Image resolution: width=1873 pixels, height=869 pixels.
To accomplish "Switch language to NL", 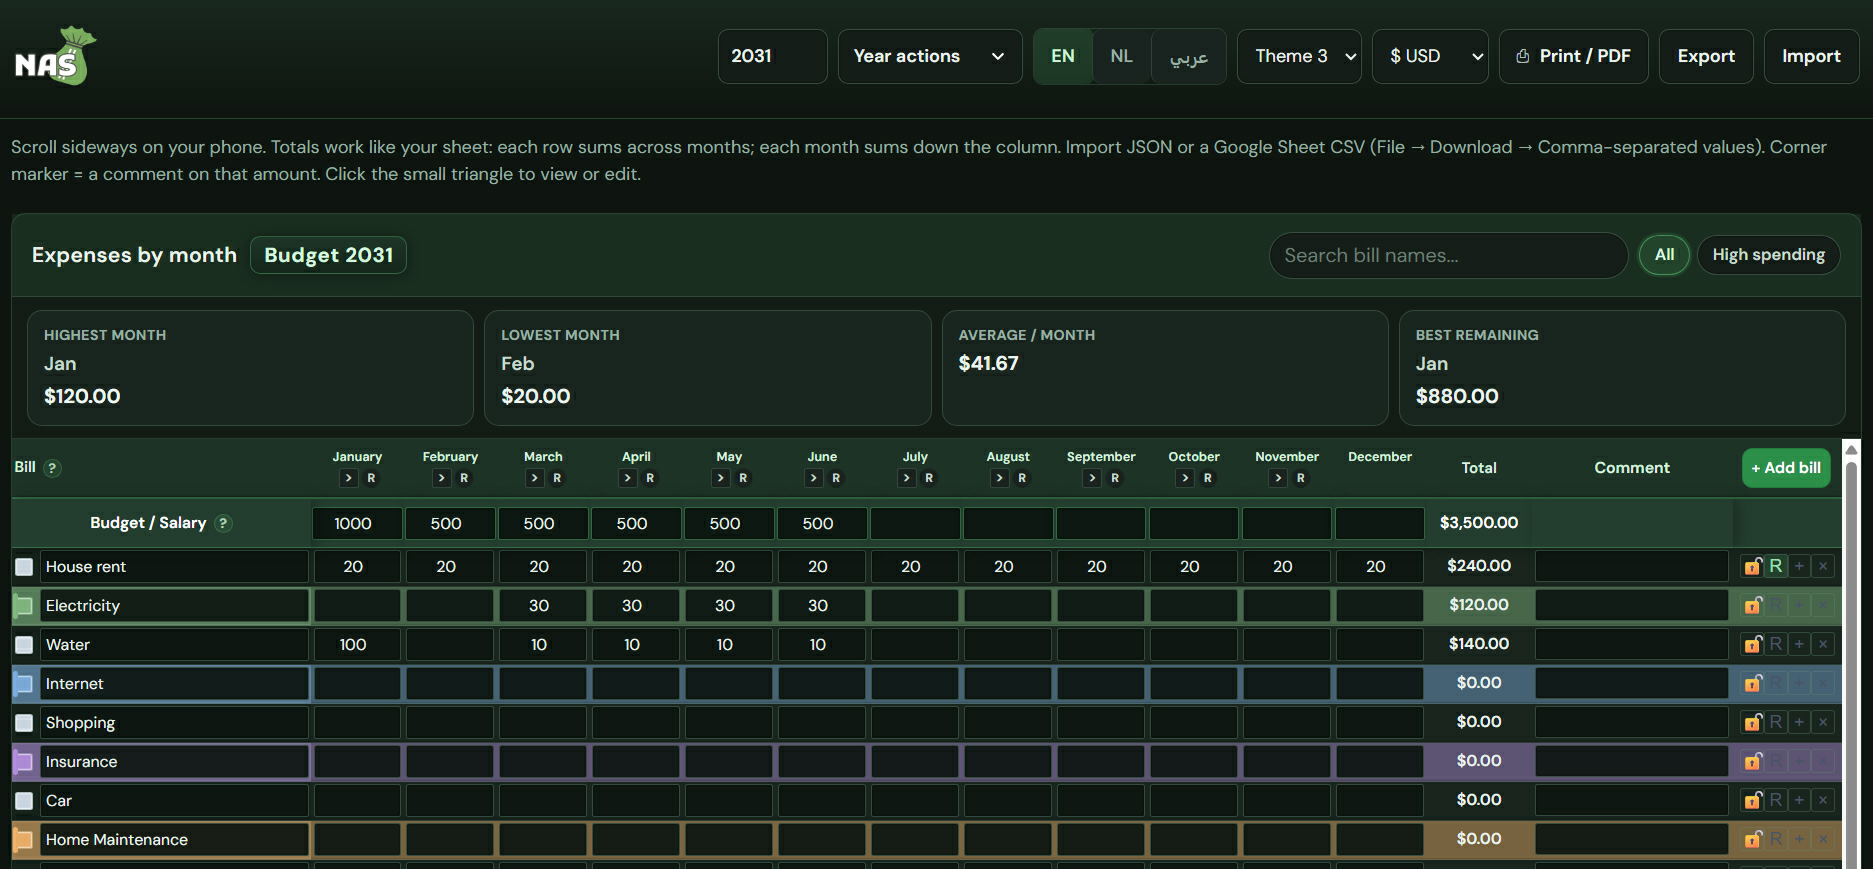I will click(x=1122, y=56).
